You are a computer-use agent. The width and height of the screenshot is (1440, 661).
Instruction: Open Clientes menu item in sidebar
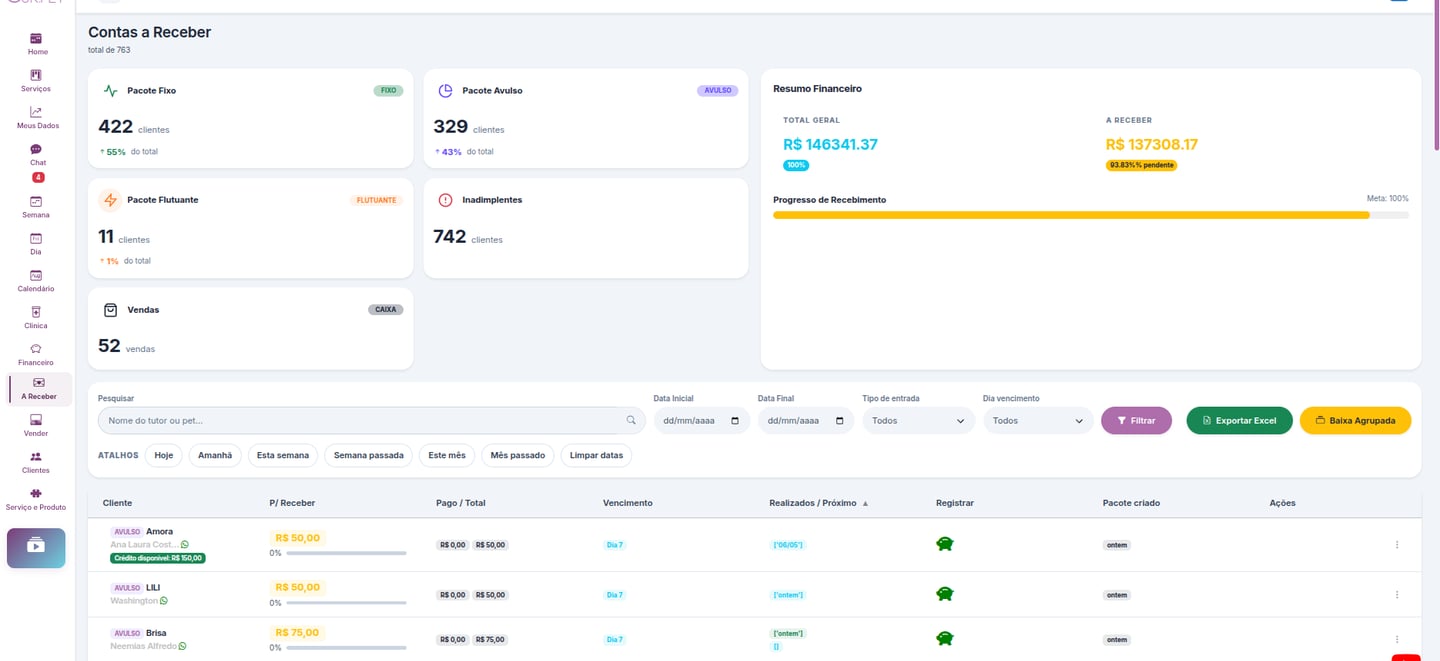[36, 462]
